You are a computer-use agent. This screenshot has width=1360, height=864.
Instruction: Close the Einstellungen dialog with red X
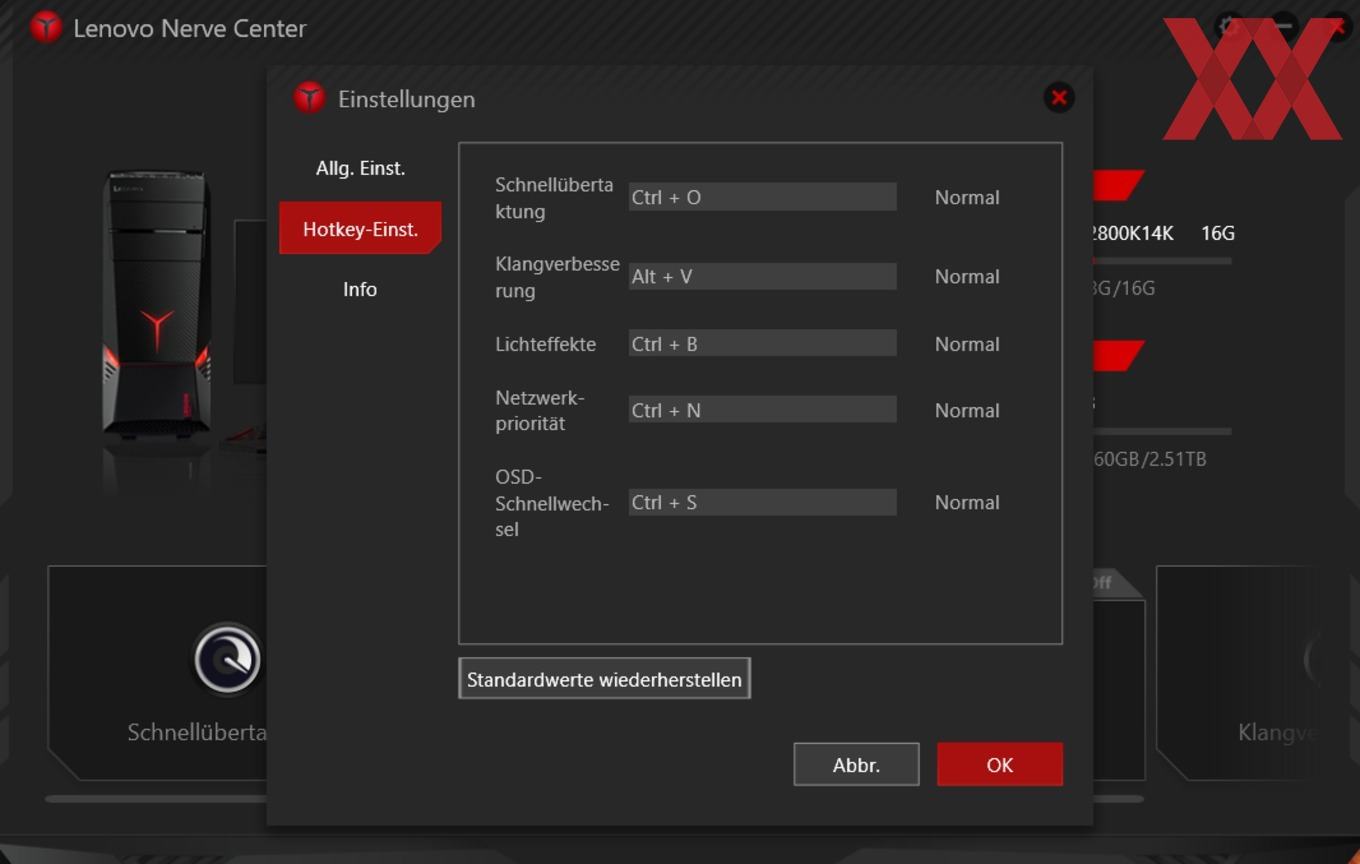(1059, 97)
